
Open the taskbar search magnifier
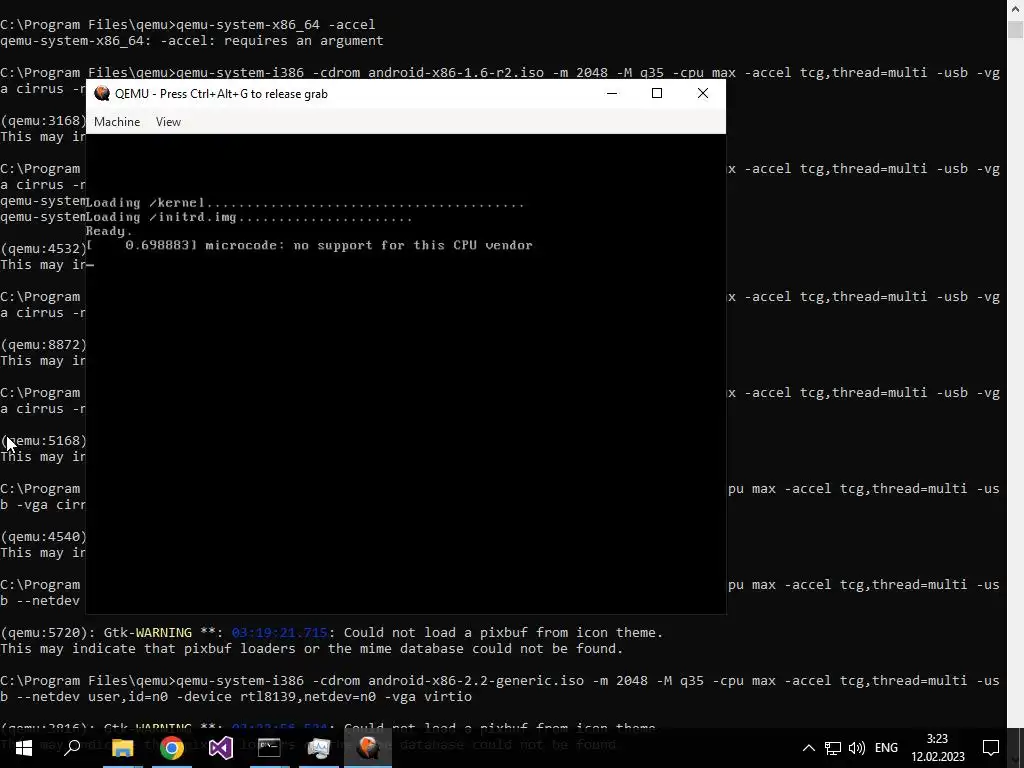(x=72, y=748)
